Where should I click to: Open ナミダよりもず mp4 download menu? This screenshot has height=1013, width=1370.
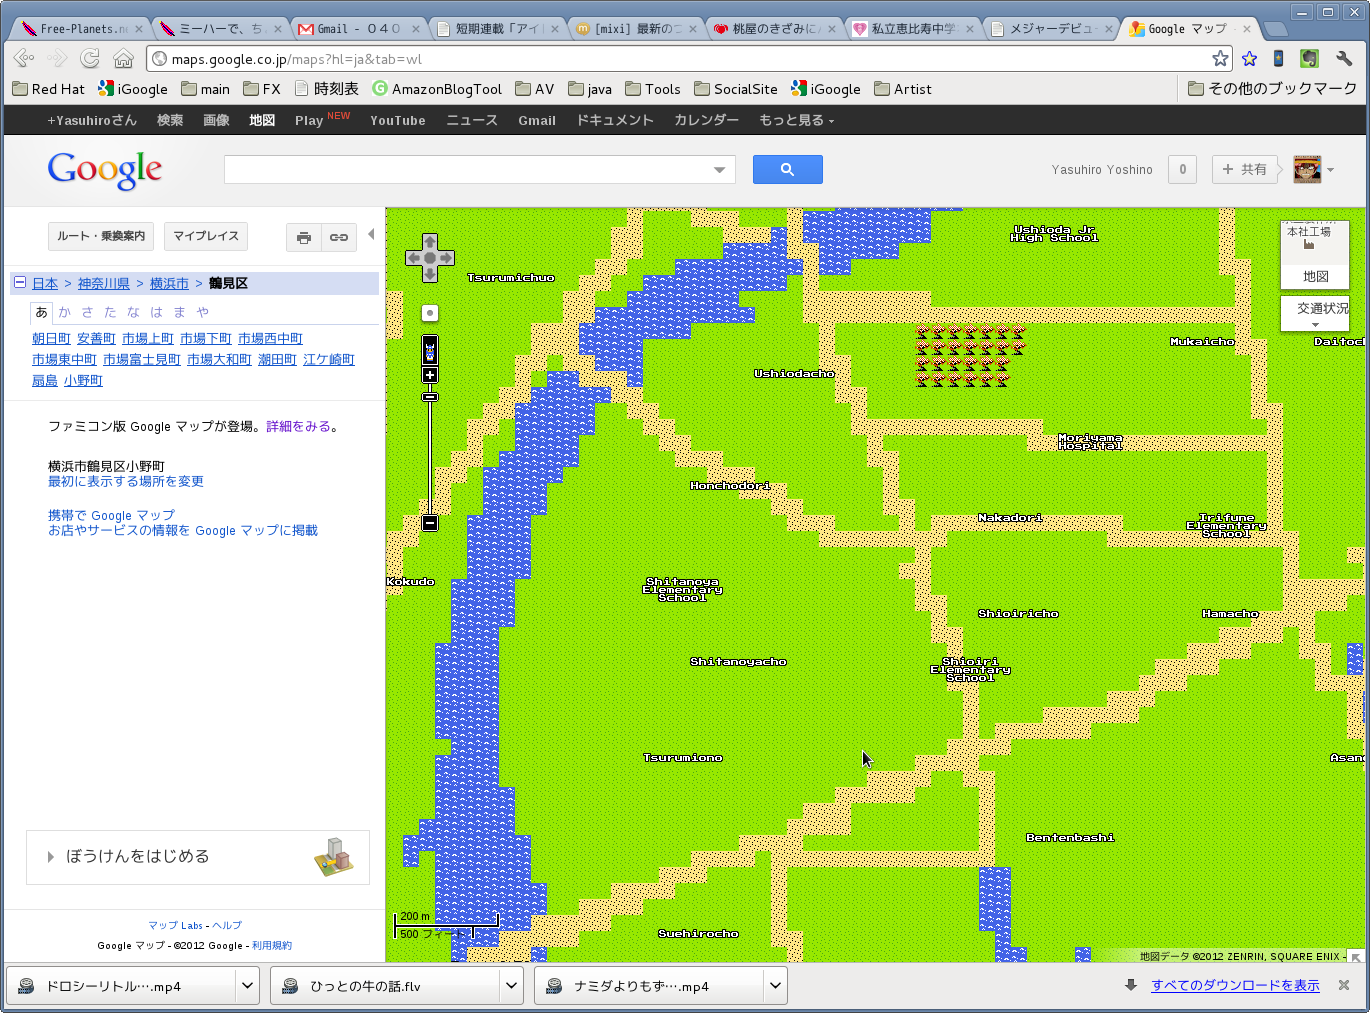(x=775, y=986)
